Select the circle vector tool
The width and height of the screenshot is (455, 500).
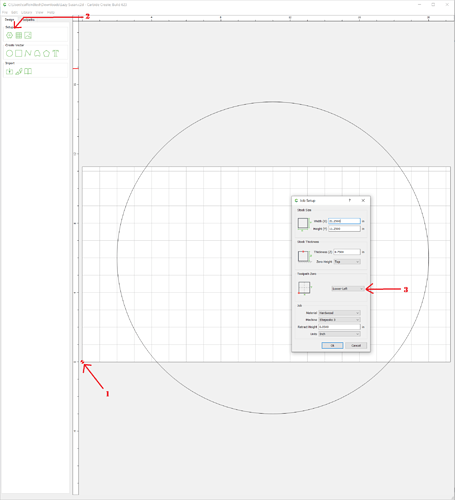pos(9,53)
